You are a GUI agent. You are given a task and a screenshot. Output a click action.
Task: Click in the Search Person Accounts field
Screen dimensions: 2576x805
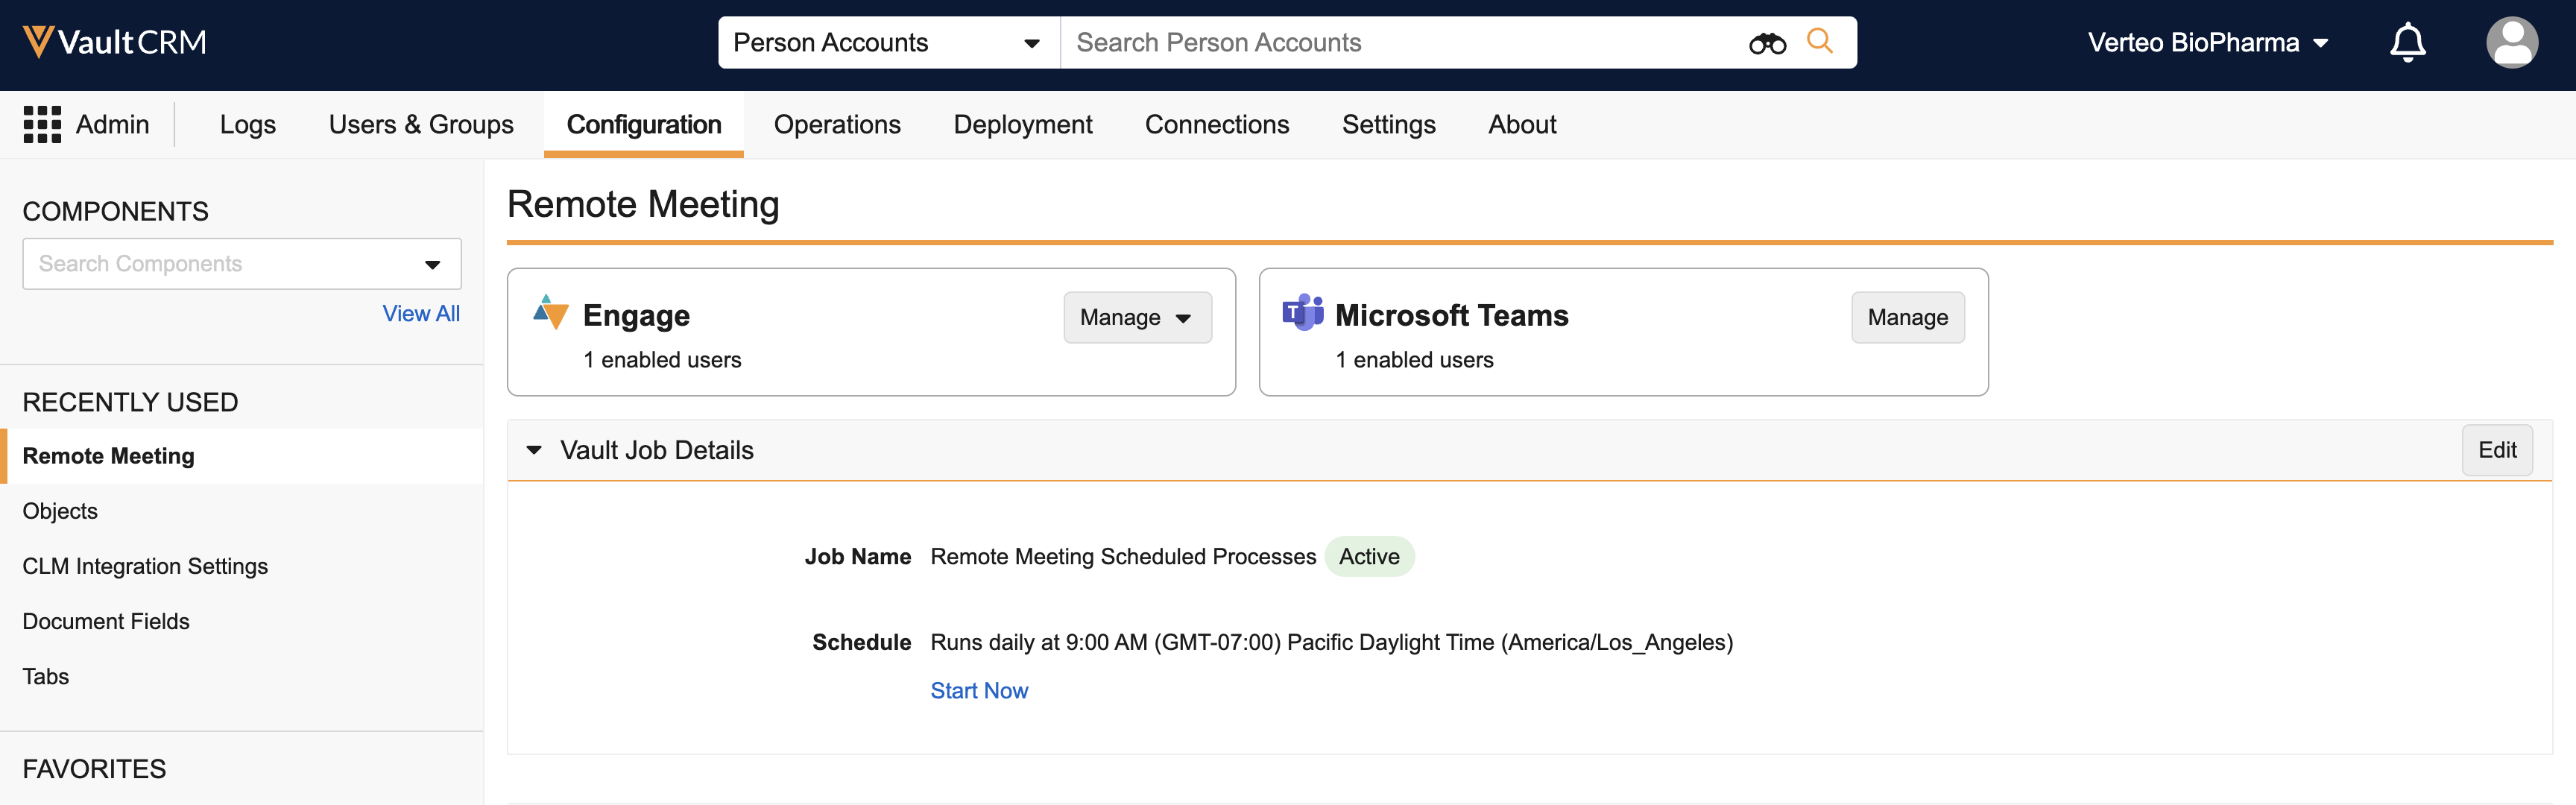(1400, 43)
